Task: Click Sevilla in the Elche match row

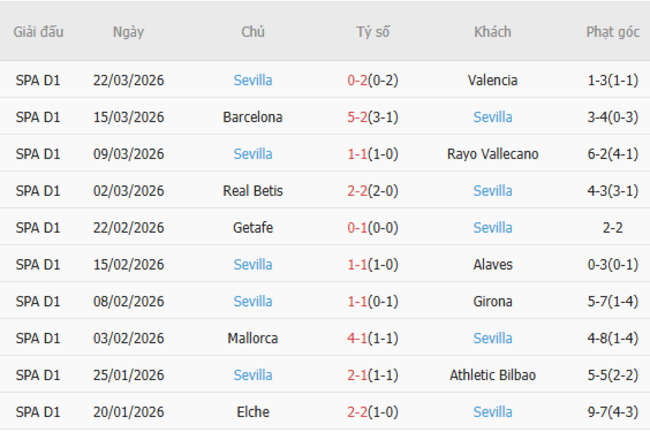Action: [492, 412]
